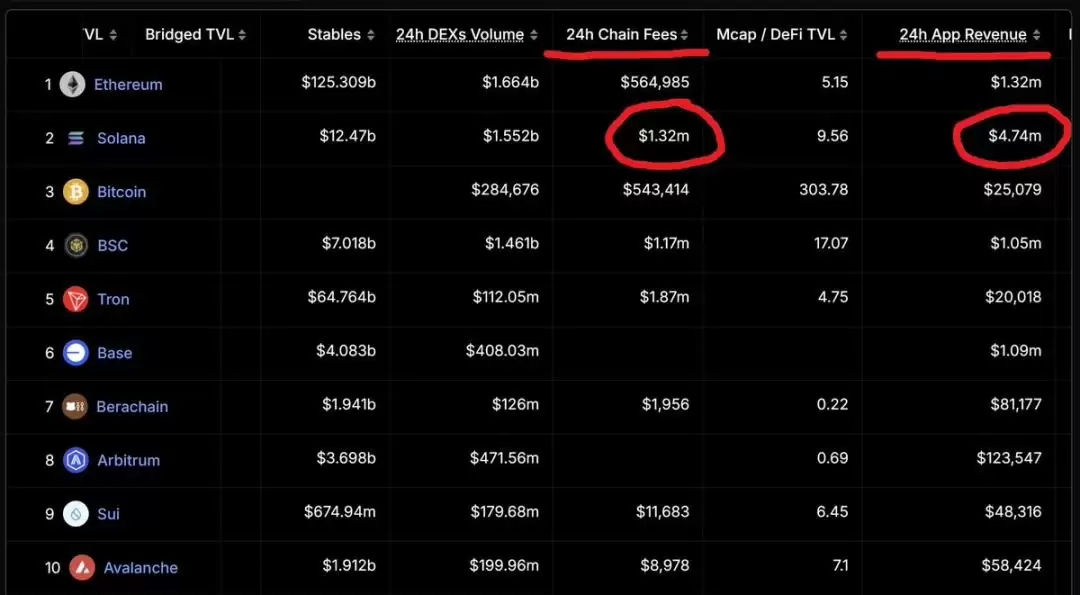The image size is (1080, 595).
Task: Click the Tron chain logo icon
Action: (76, 299)
